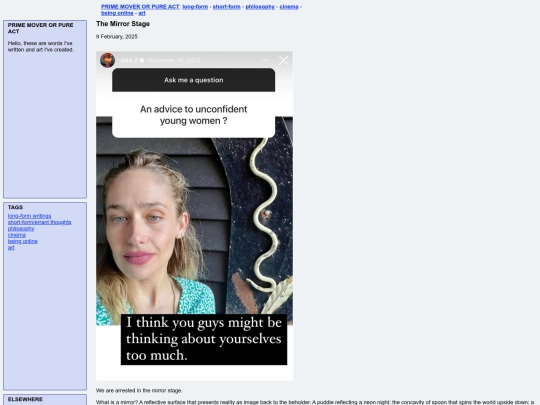Click the verified badge next to Q&A 2

coord(142,61)
